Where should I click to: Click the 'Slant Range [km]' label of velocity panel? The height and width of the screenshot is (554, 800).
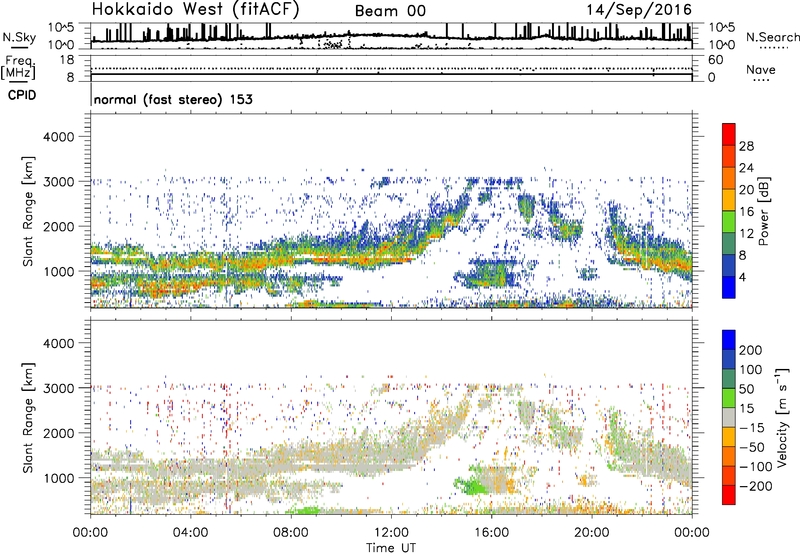[29, 418]
